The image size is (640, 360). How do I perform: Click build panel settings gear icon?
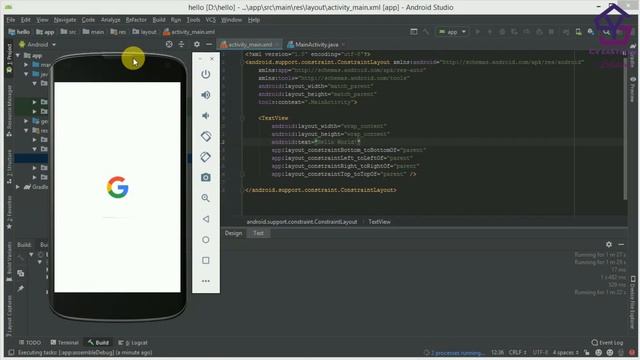(x=609, y=244)
